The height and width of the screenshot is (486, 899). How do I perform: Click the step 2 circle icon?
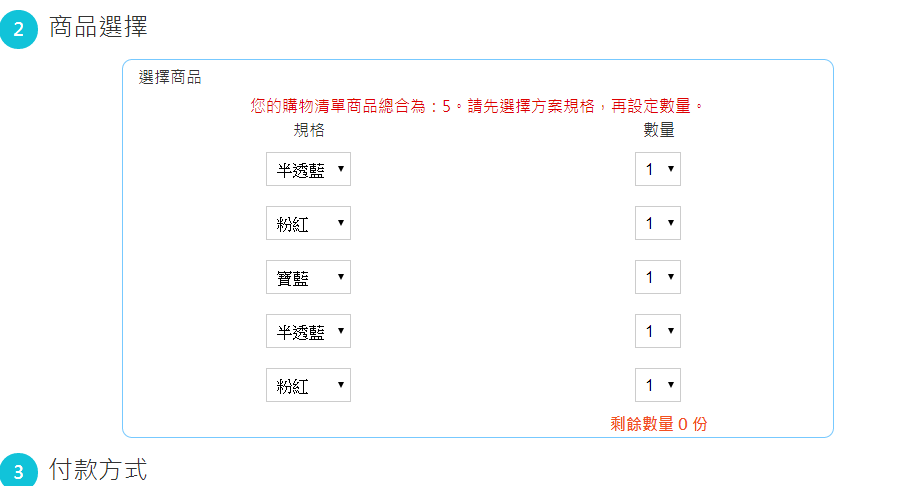point(19,29)
